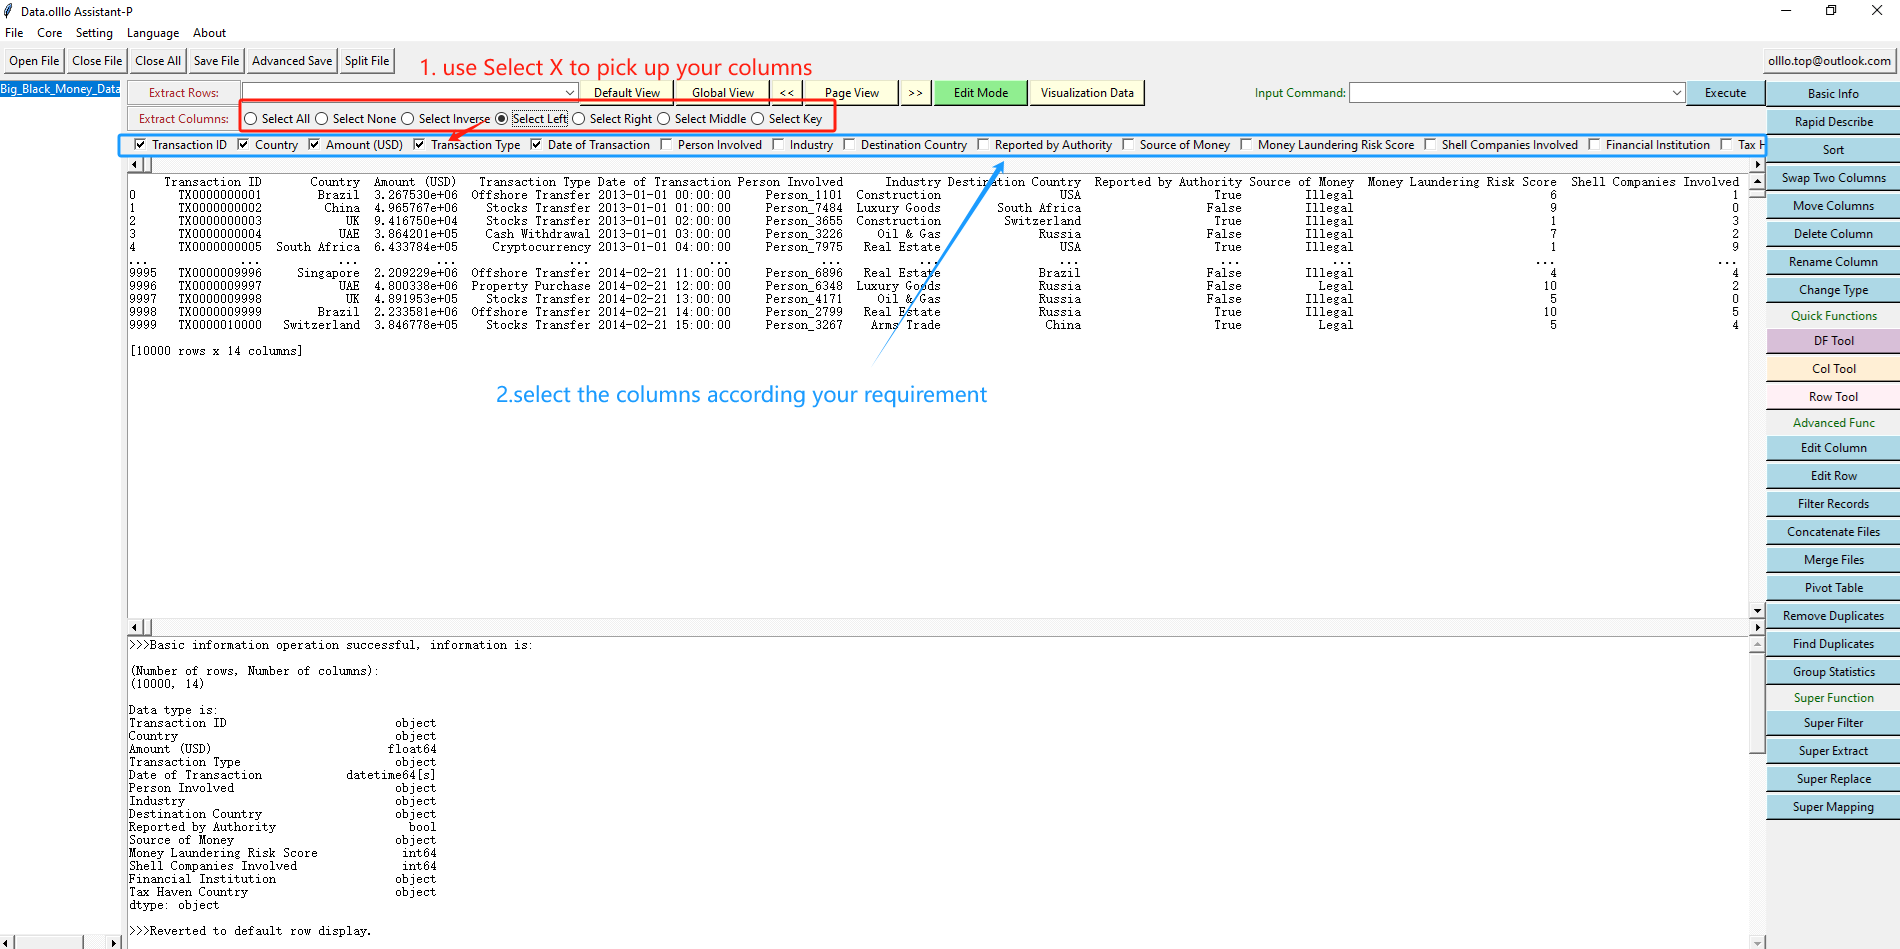Image resolution: width=1900 pixels, height=949 pixels.
Task: Check the Person Involved column checkbox
Action: point(666,145)
